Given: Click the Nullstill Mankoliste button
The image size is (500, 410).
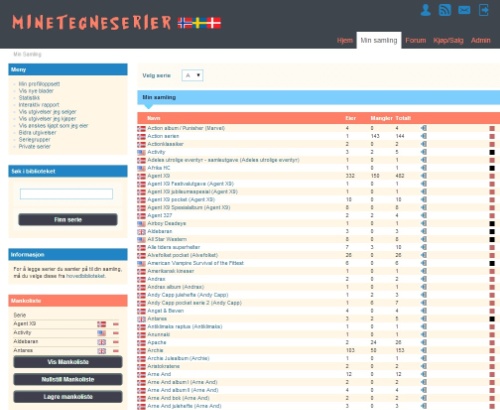Looking at the screenshot, I should click(x=68, y=379).
